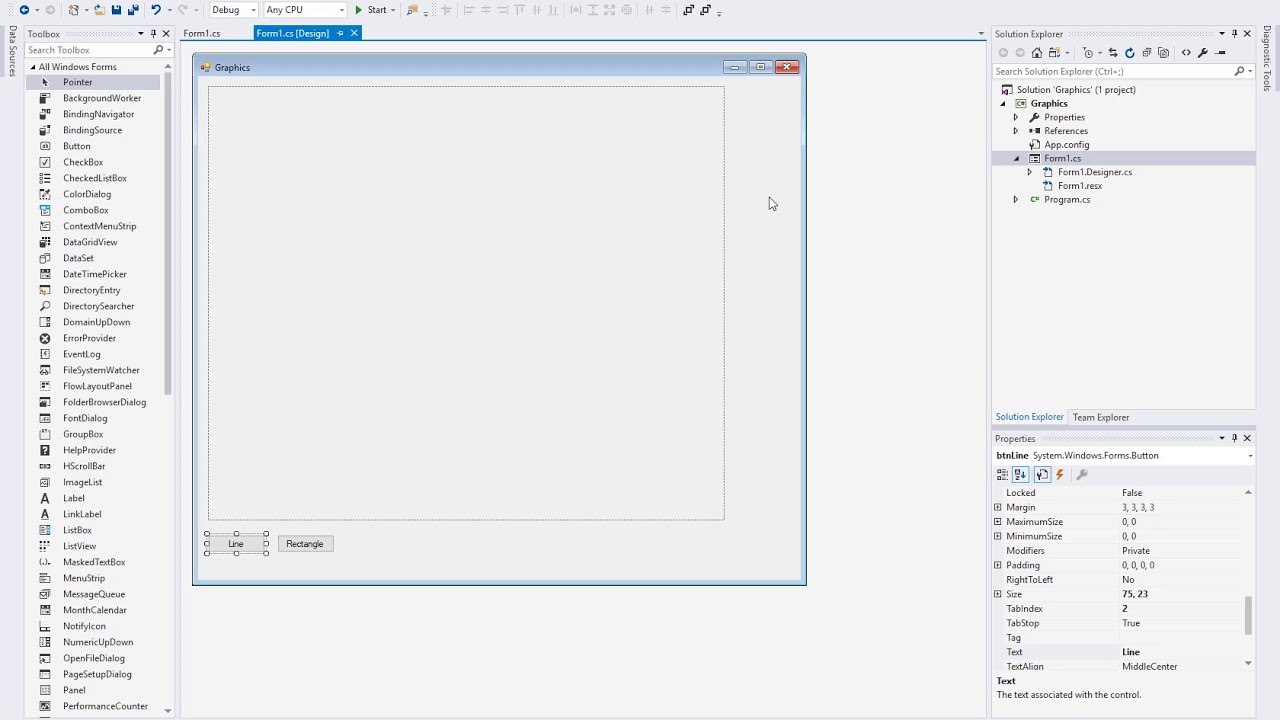Select the Line button on the form
Viewport: 1280px width, 720px height.
point(236,544)
